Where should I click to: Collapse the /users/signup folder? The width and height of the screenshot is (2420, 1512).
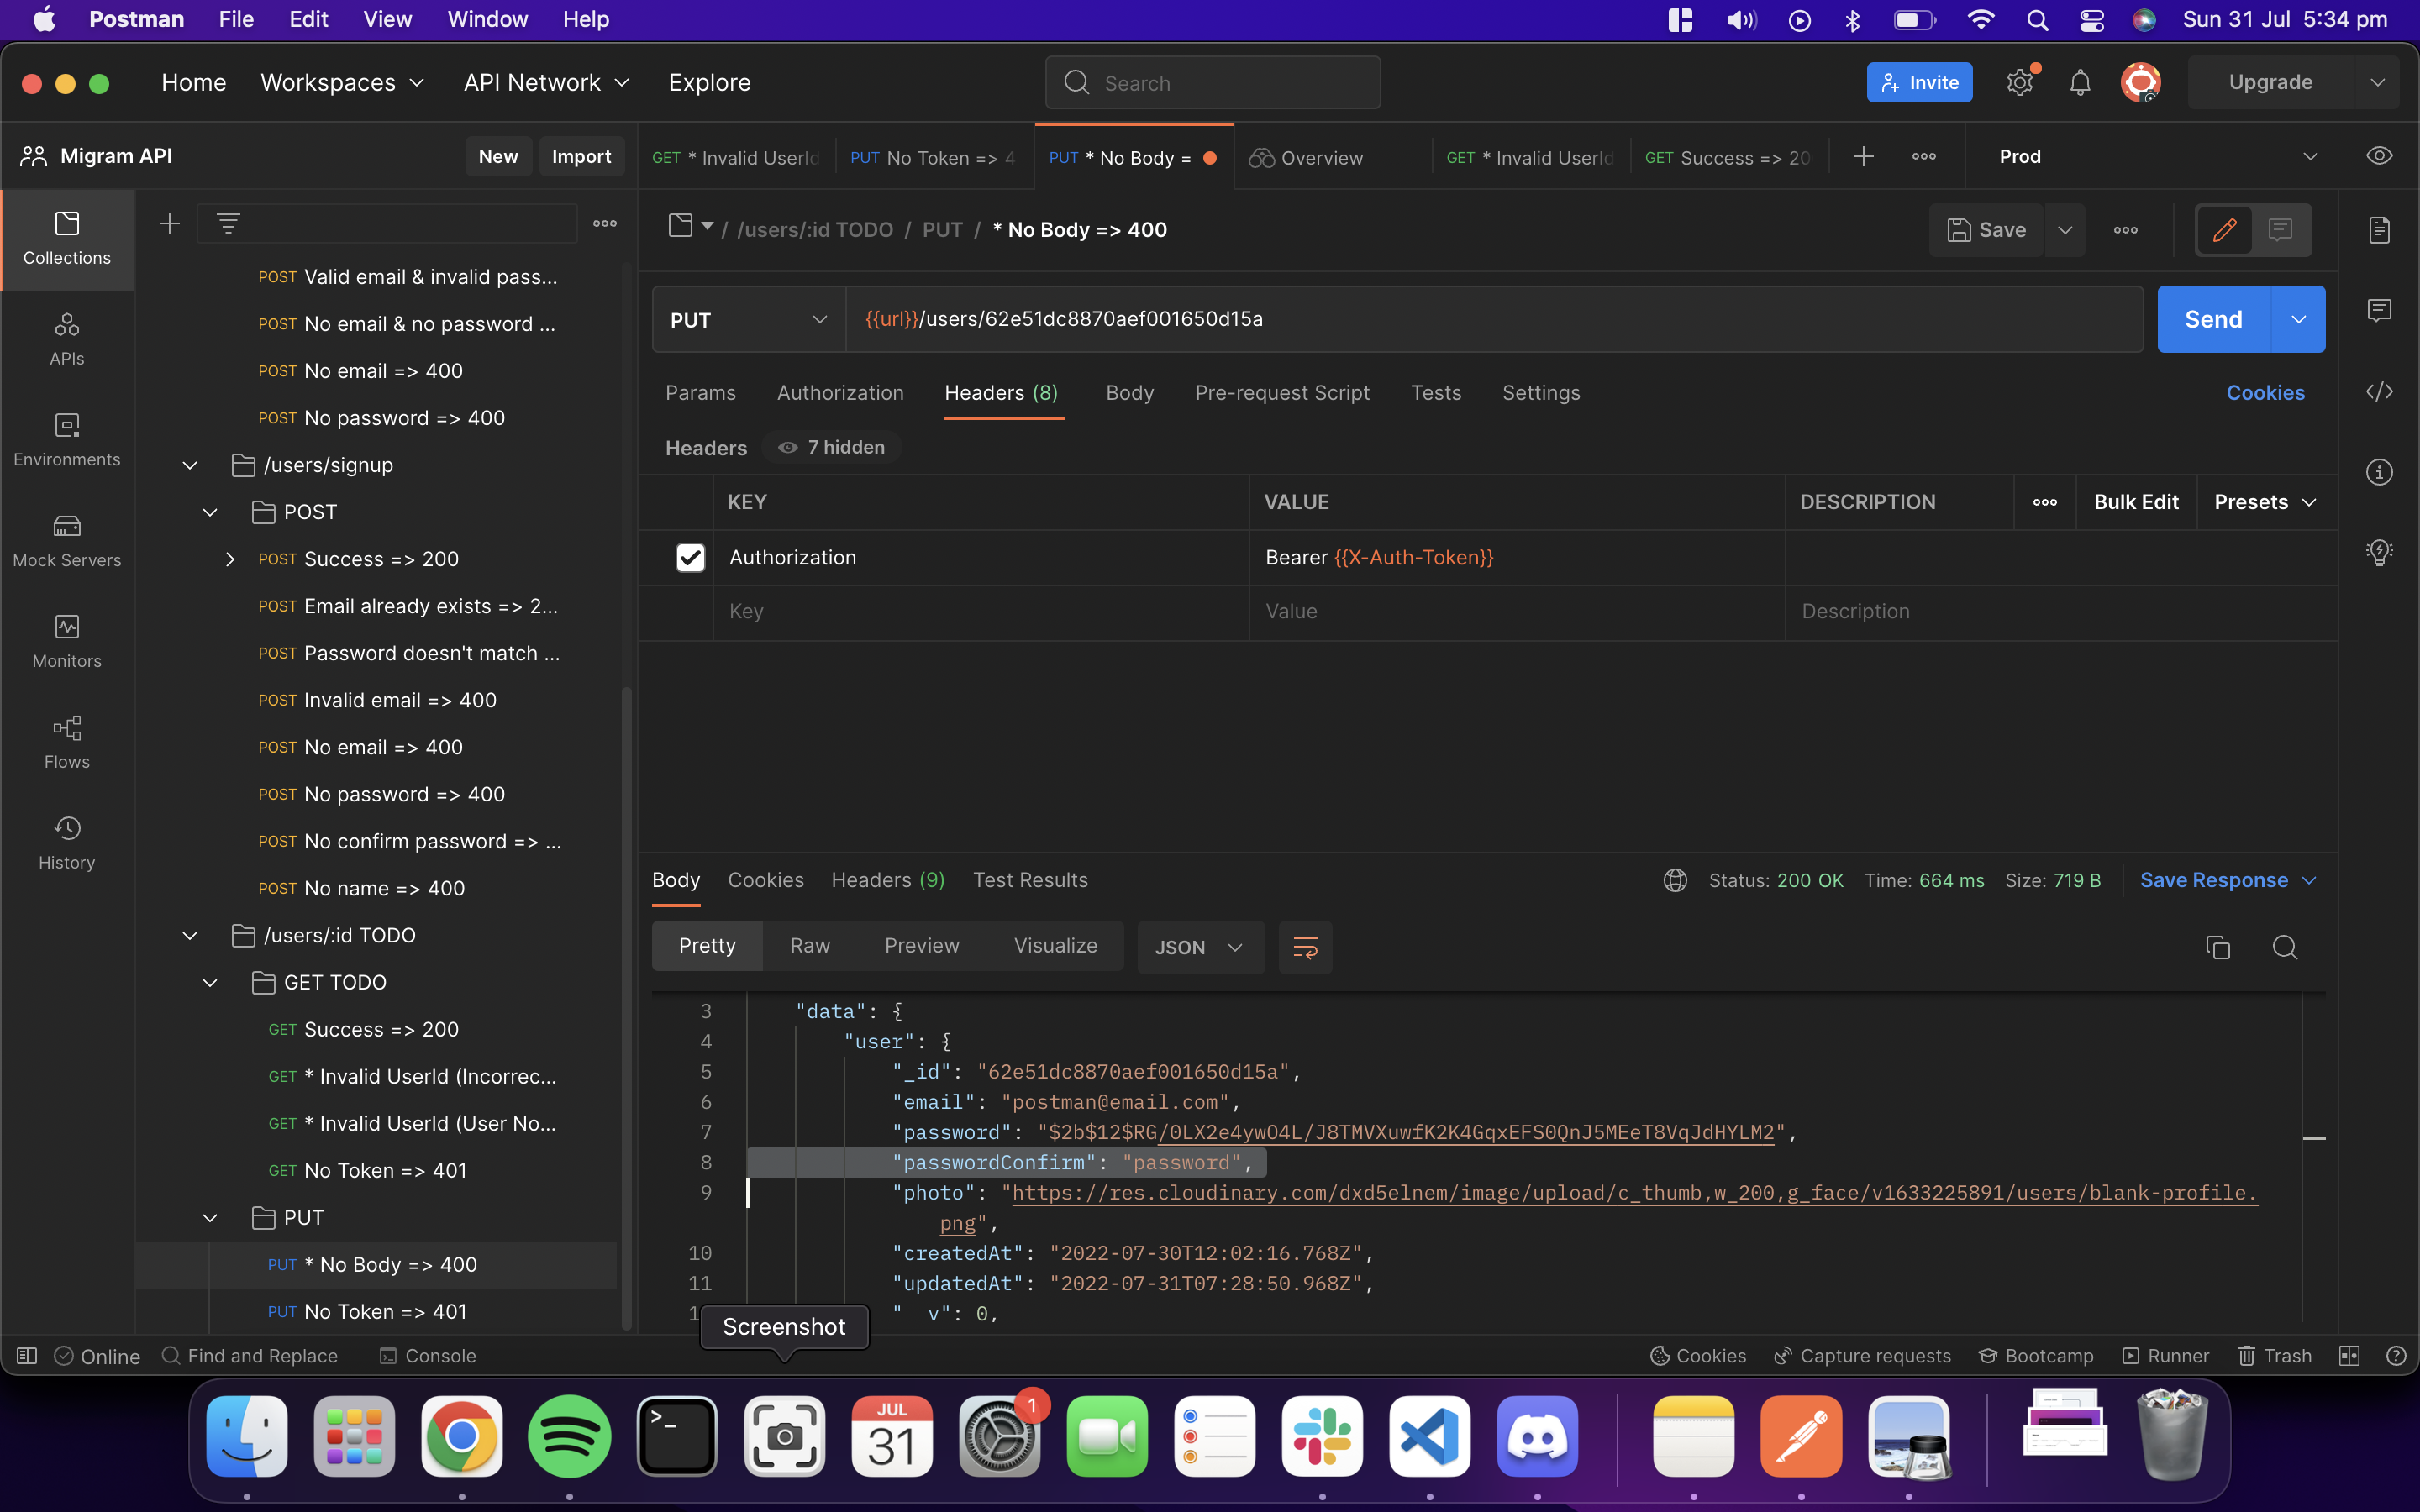coord(189,464)
